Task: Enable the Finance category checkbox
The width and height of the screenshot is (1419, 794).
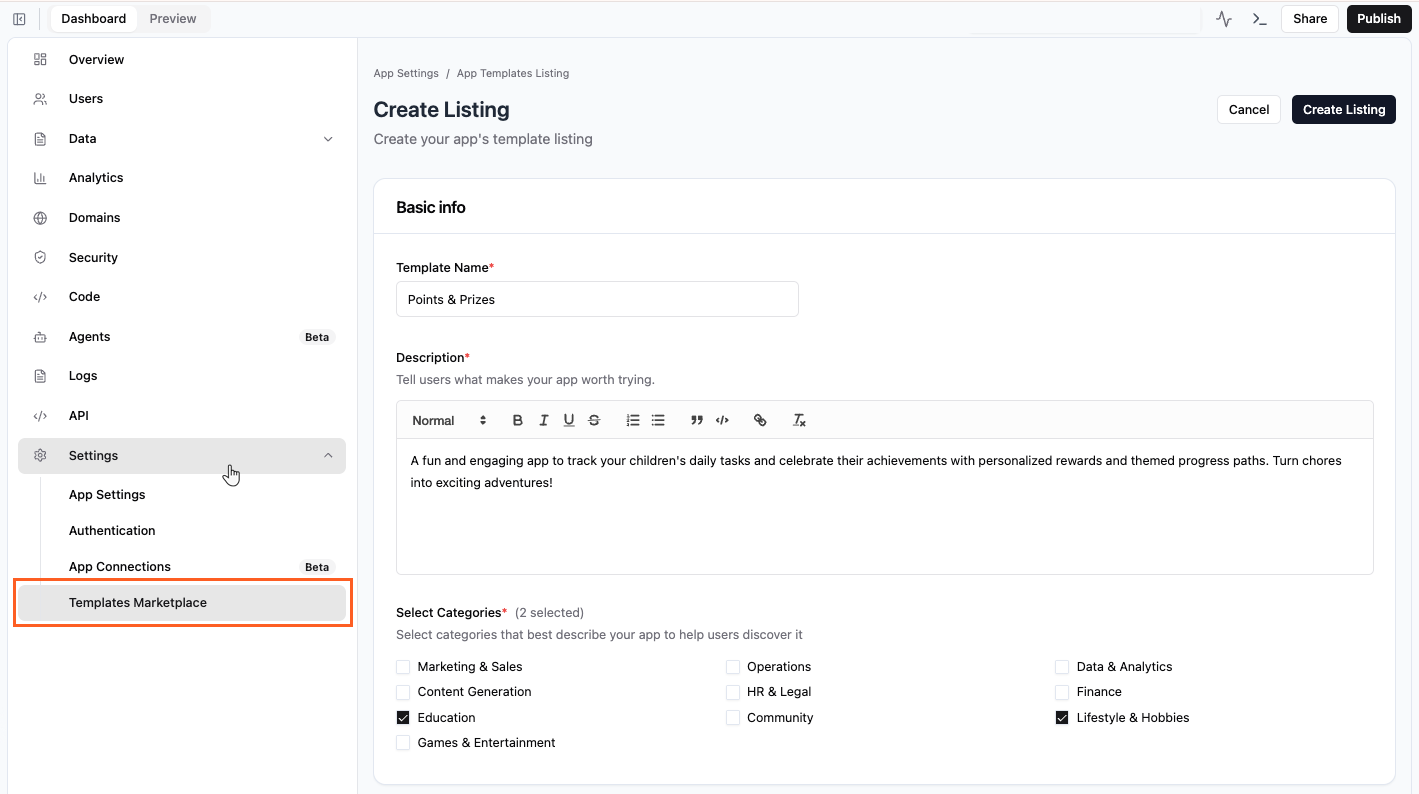Action: pyautogui.click(x=1061, y=691)
